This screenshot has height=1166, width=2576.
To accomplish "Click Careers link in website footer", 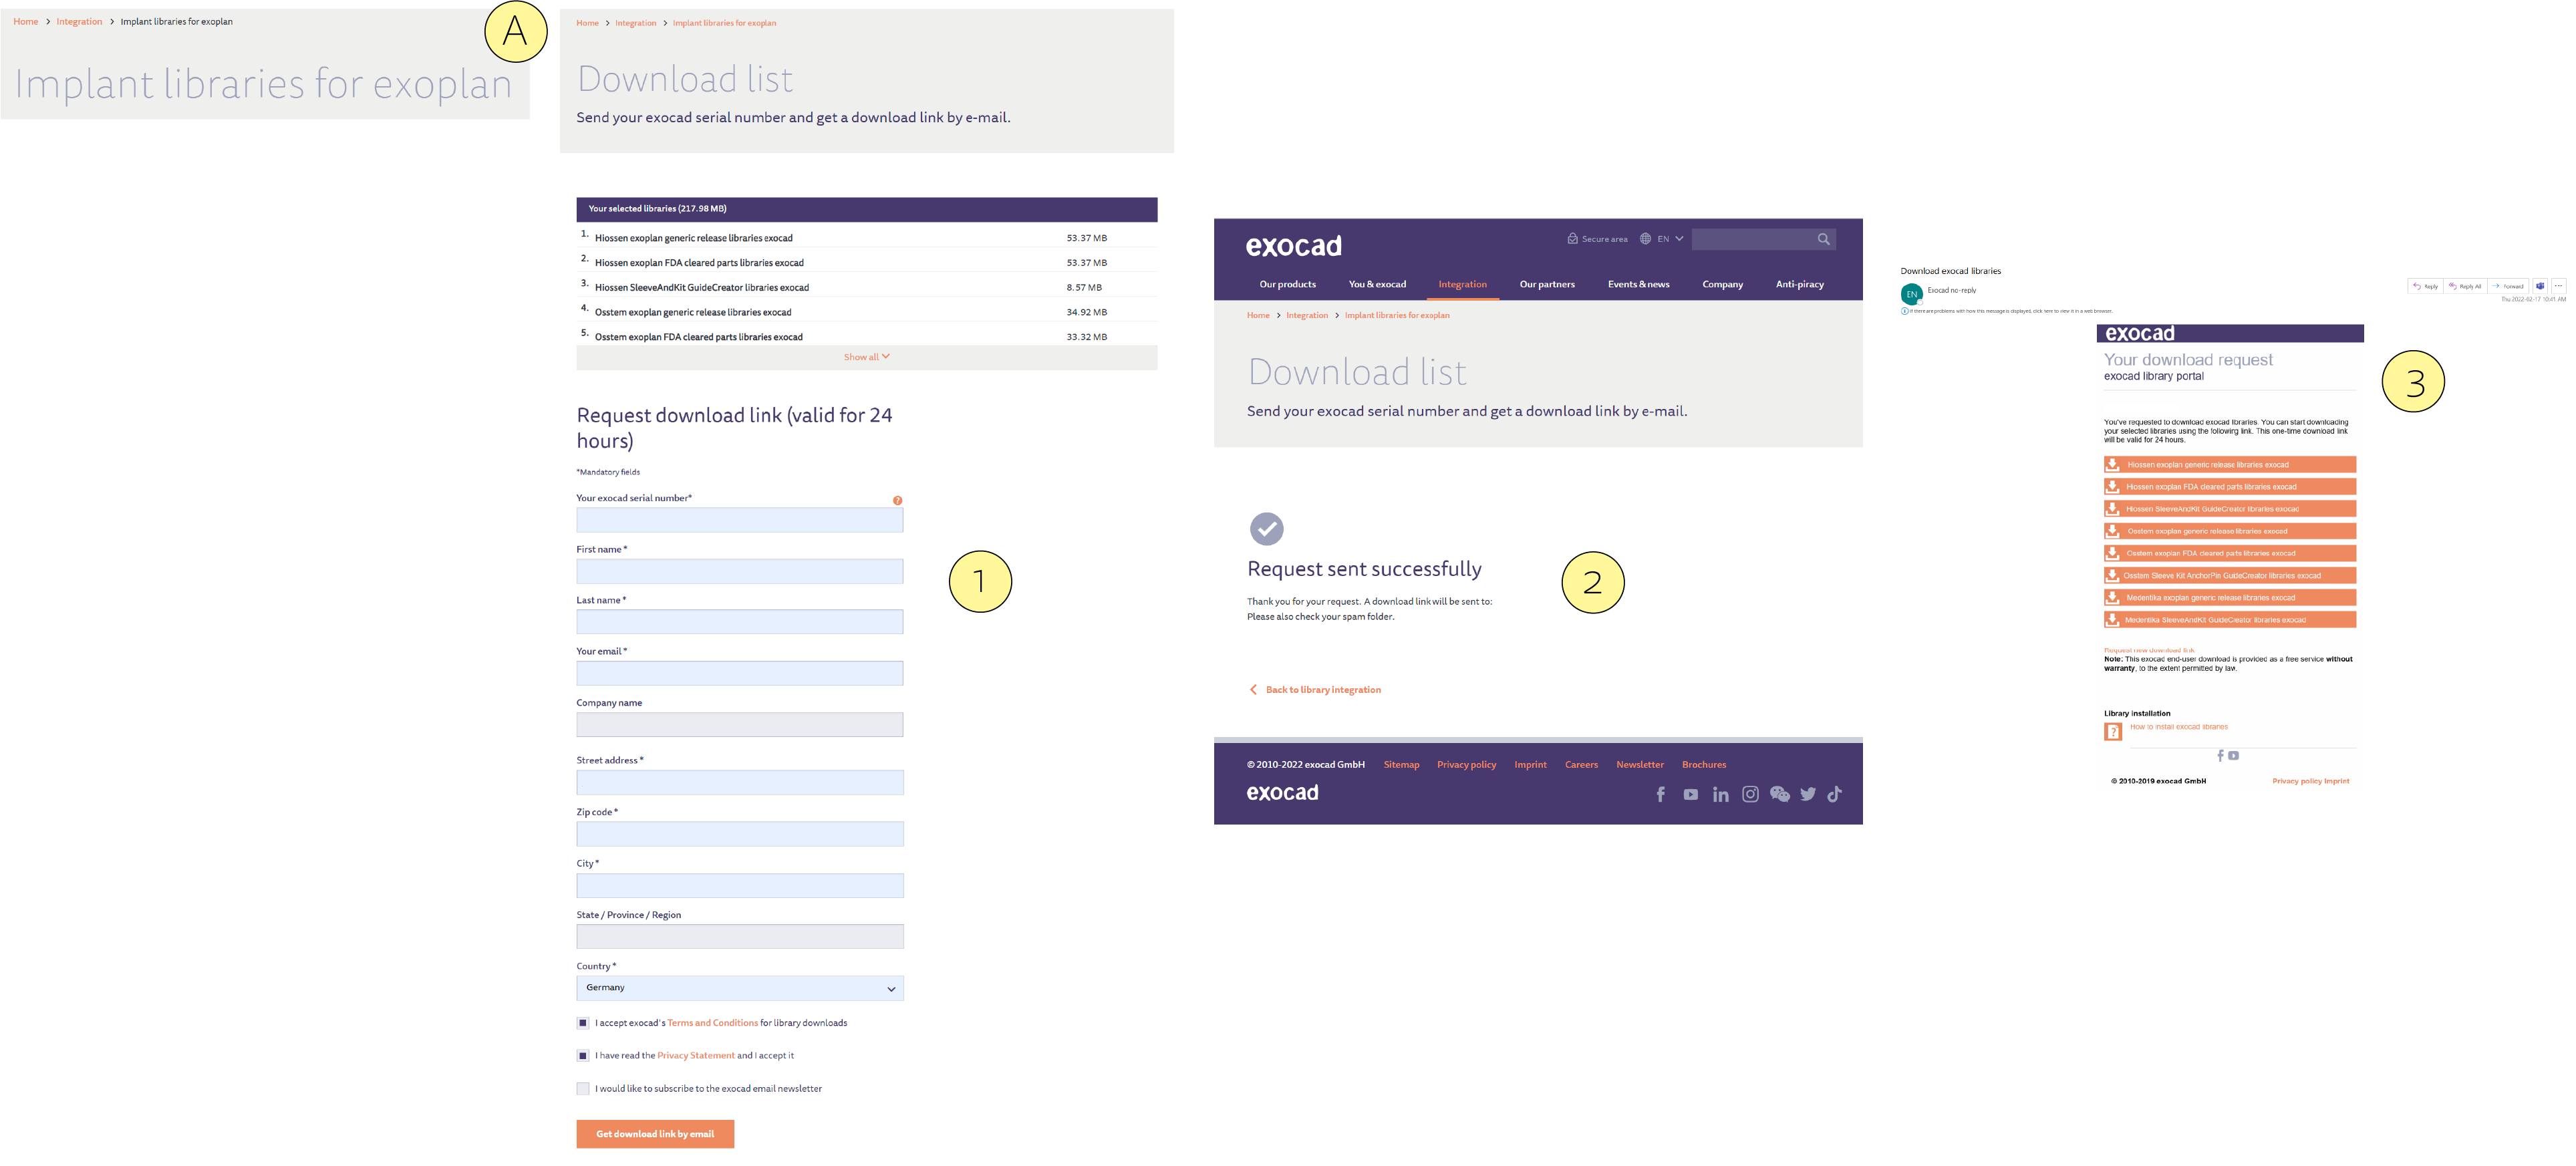I will [x=1581, y=765].
